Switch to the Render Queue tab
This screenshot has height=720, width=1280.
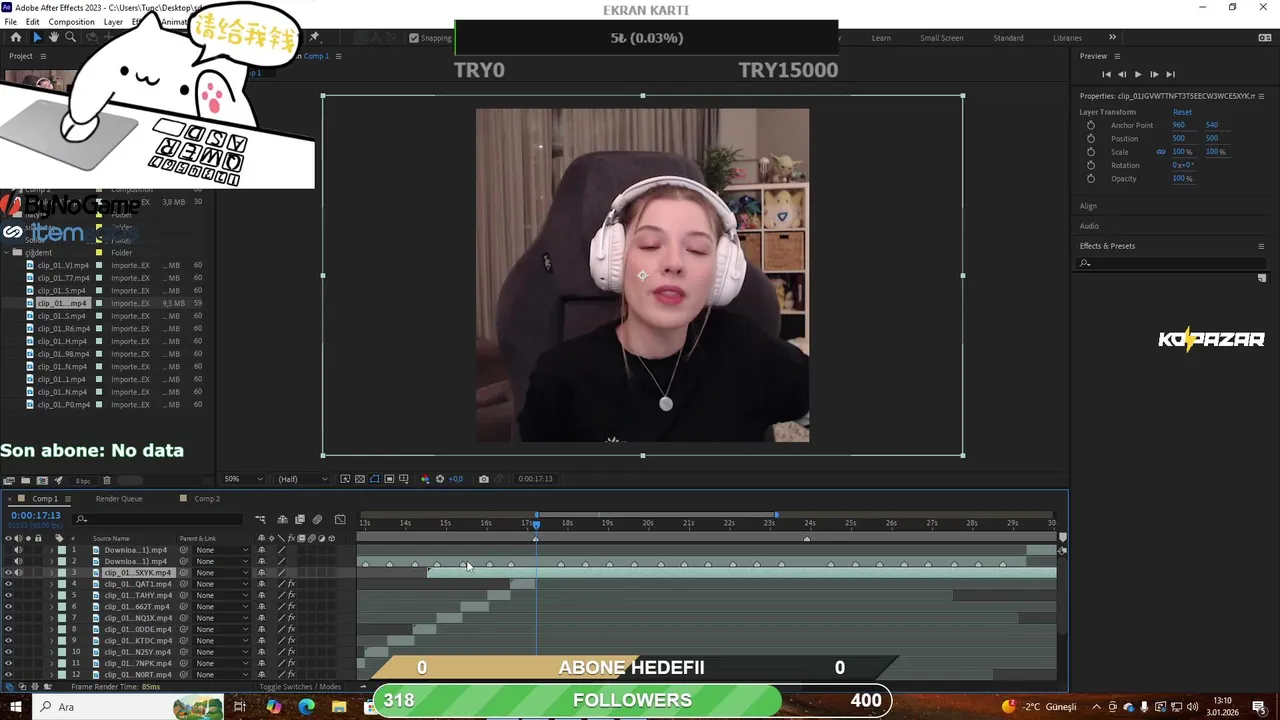(119, 499)
